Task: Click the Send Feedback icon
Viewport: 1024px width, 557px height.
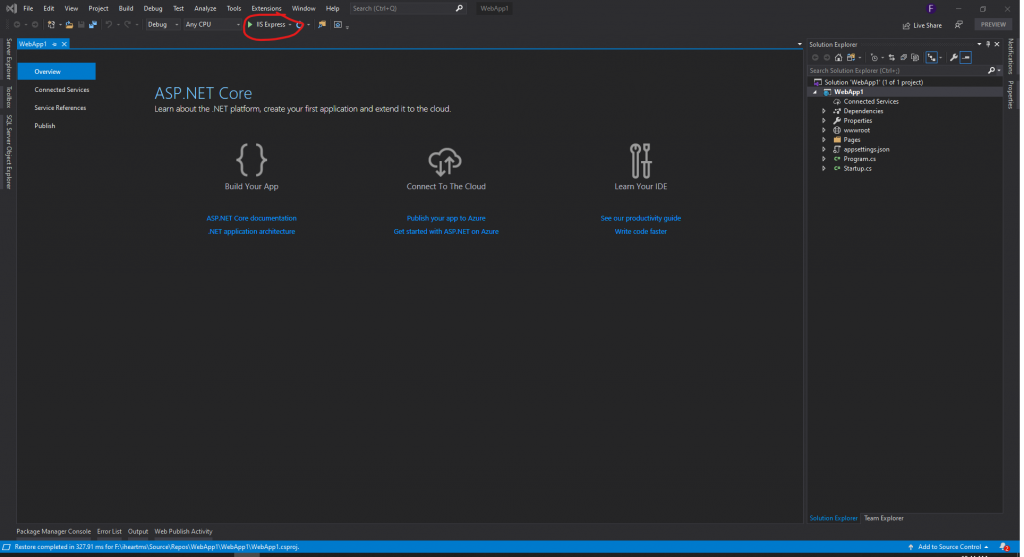Action: 959,25
